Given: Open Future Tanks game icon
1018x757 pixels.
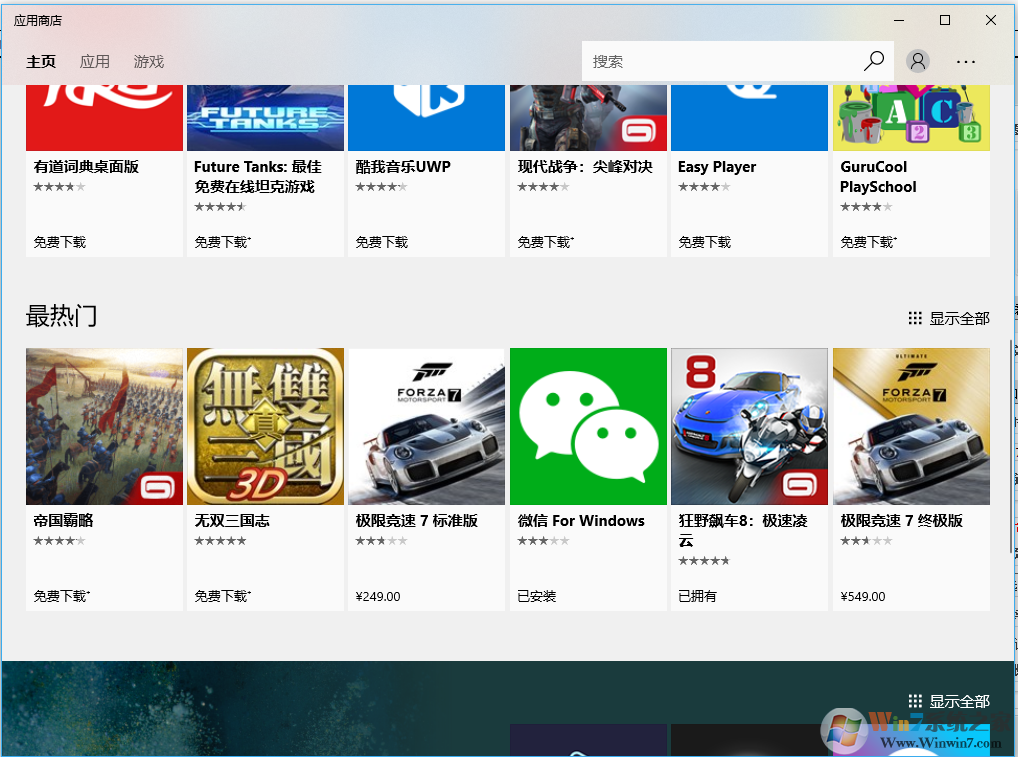Looking at the screenshot, I should pyautogui.click(x=266, y=118).
